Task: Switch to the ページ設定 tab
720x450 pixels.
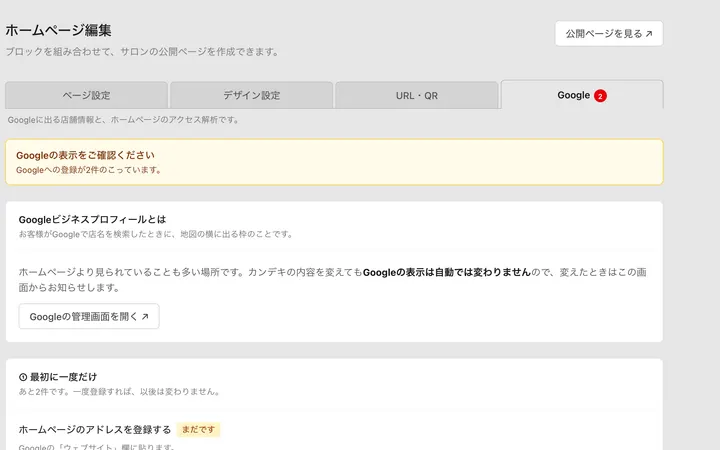Action: [86, 96]
